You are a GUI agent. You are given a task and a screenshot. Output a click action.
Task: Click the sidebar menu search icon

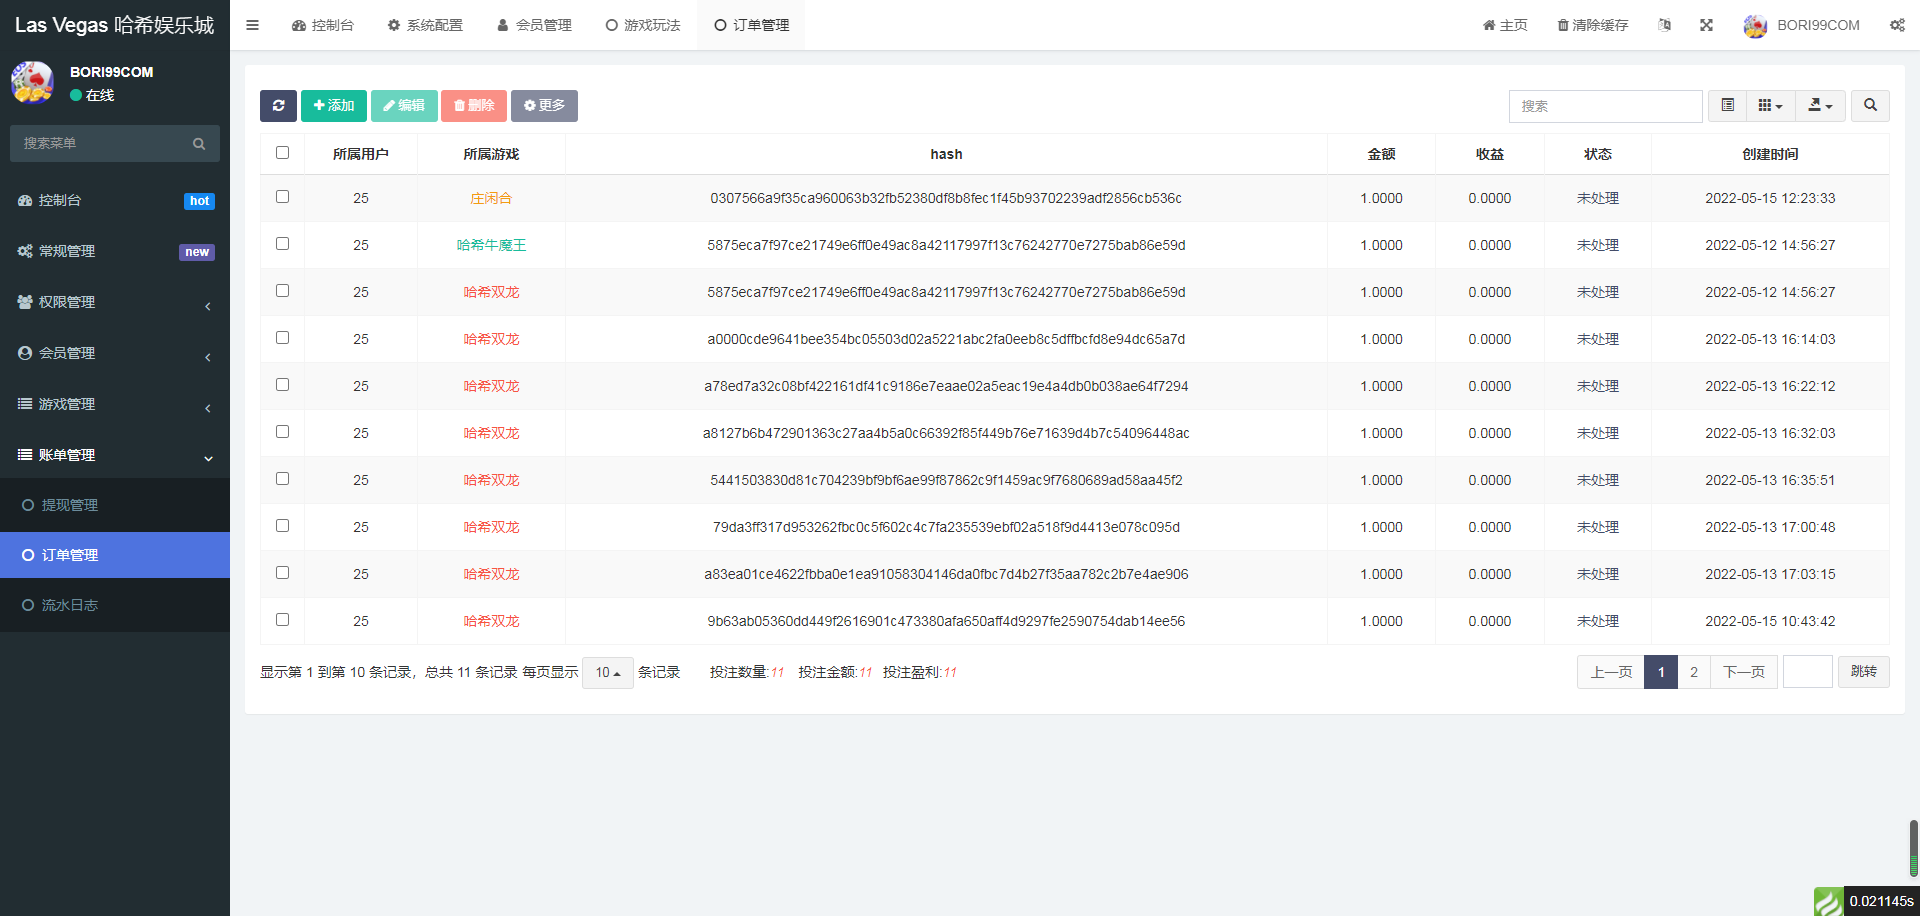pyautogui.click(x=199, y=144)
